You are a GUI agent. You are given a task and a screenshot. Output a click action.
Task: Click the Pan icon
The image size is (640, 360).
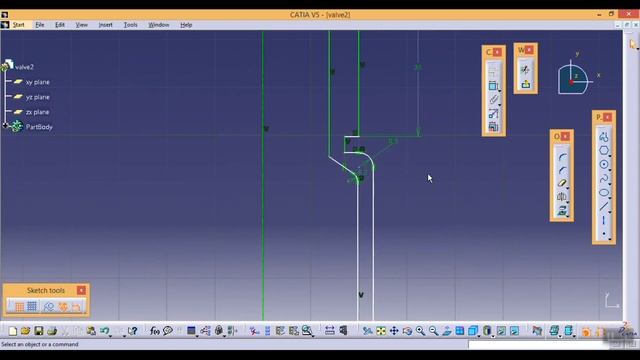tap(394, 331)
